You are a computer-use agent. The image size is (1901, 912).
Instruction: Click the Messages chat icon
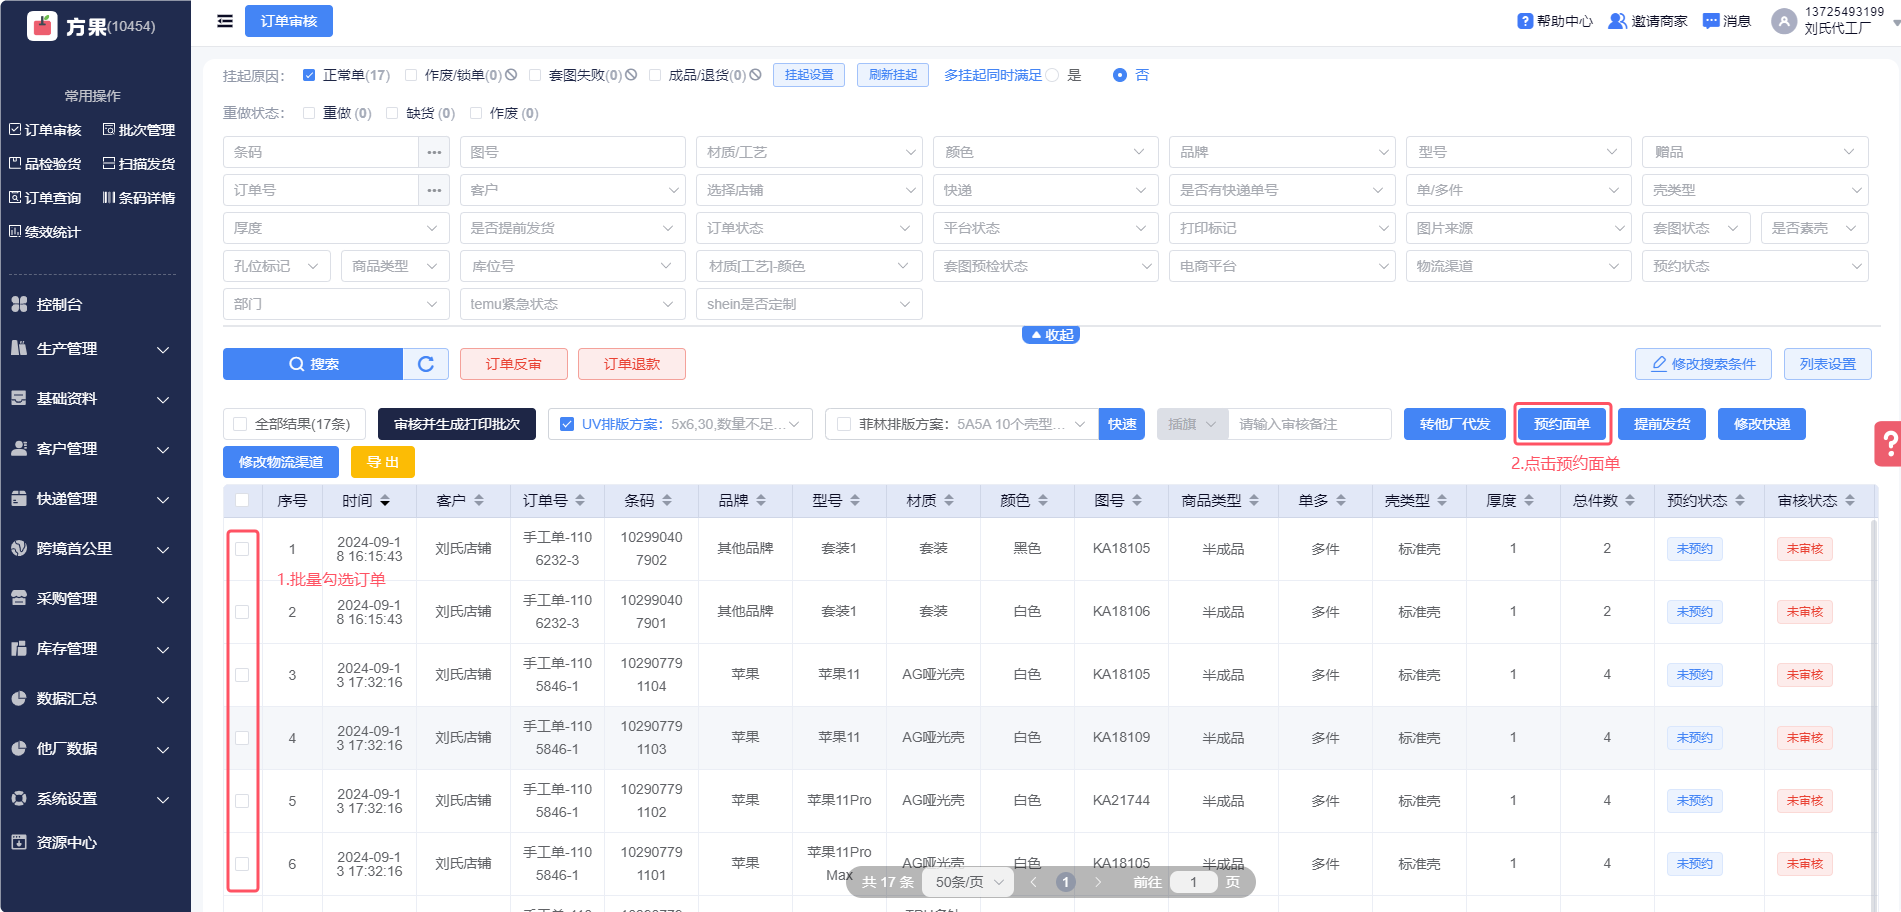pyautogui.click(x=1711, y=21)
